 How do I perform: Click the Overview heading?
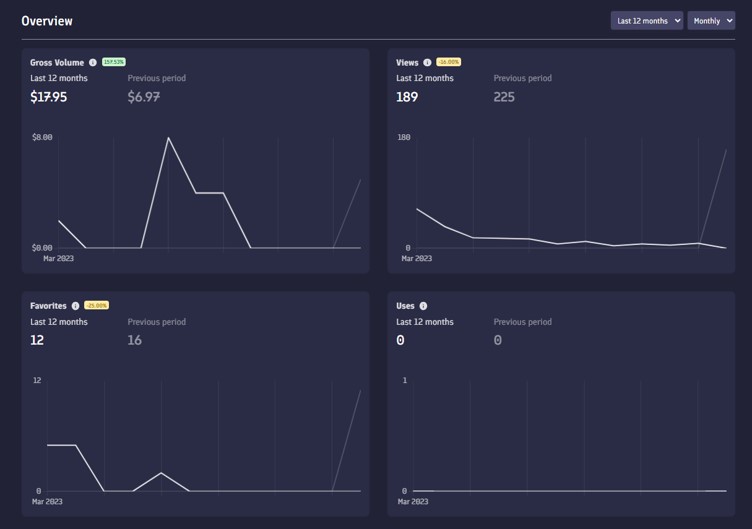[x=47, y=21]
